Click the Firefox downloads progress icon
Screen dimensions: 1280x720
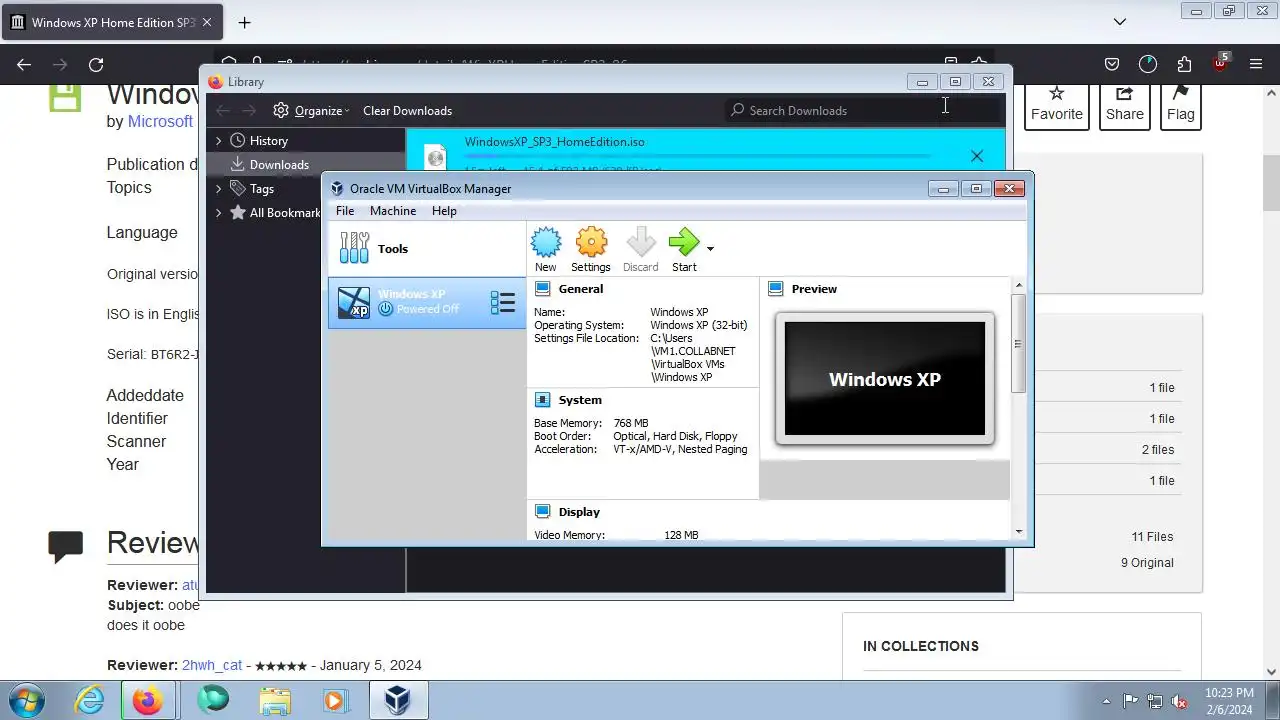pos(1148,64)
